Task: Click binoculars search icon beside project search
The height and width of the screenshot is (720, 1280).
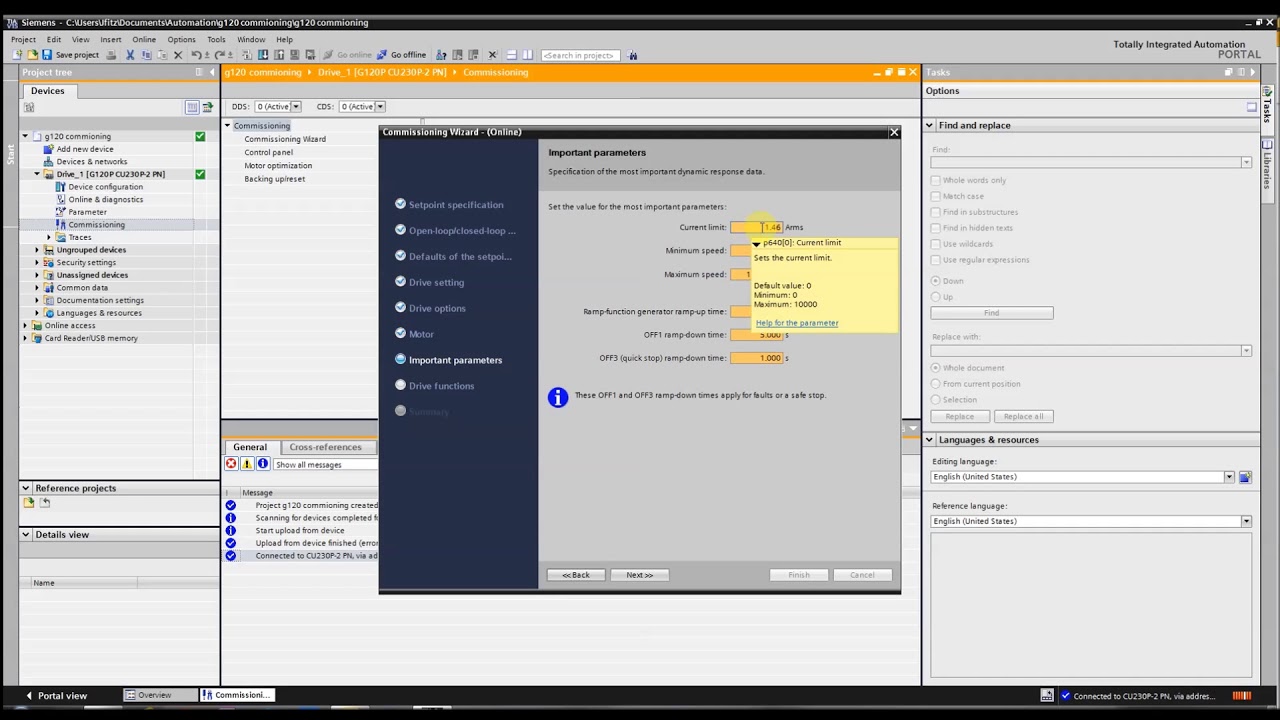Action: [x=632, y=55]
